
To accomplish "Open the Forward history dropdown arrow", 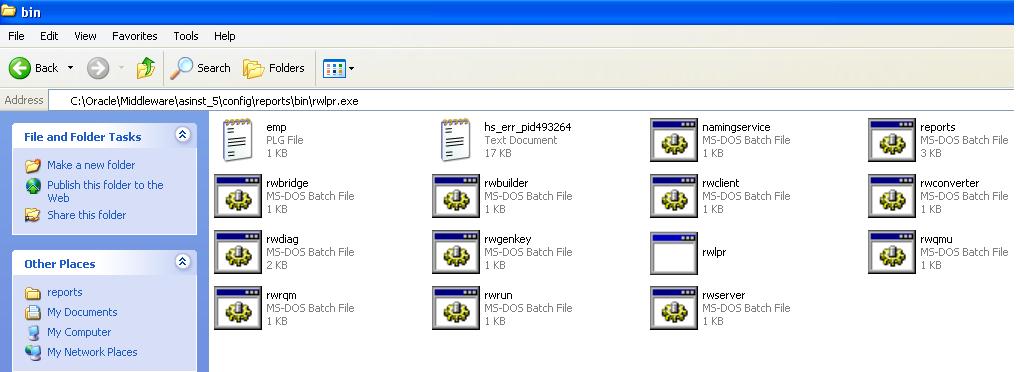I will coord(121,68).
